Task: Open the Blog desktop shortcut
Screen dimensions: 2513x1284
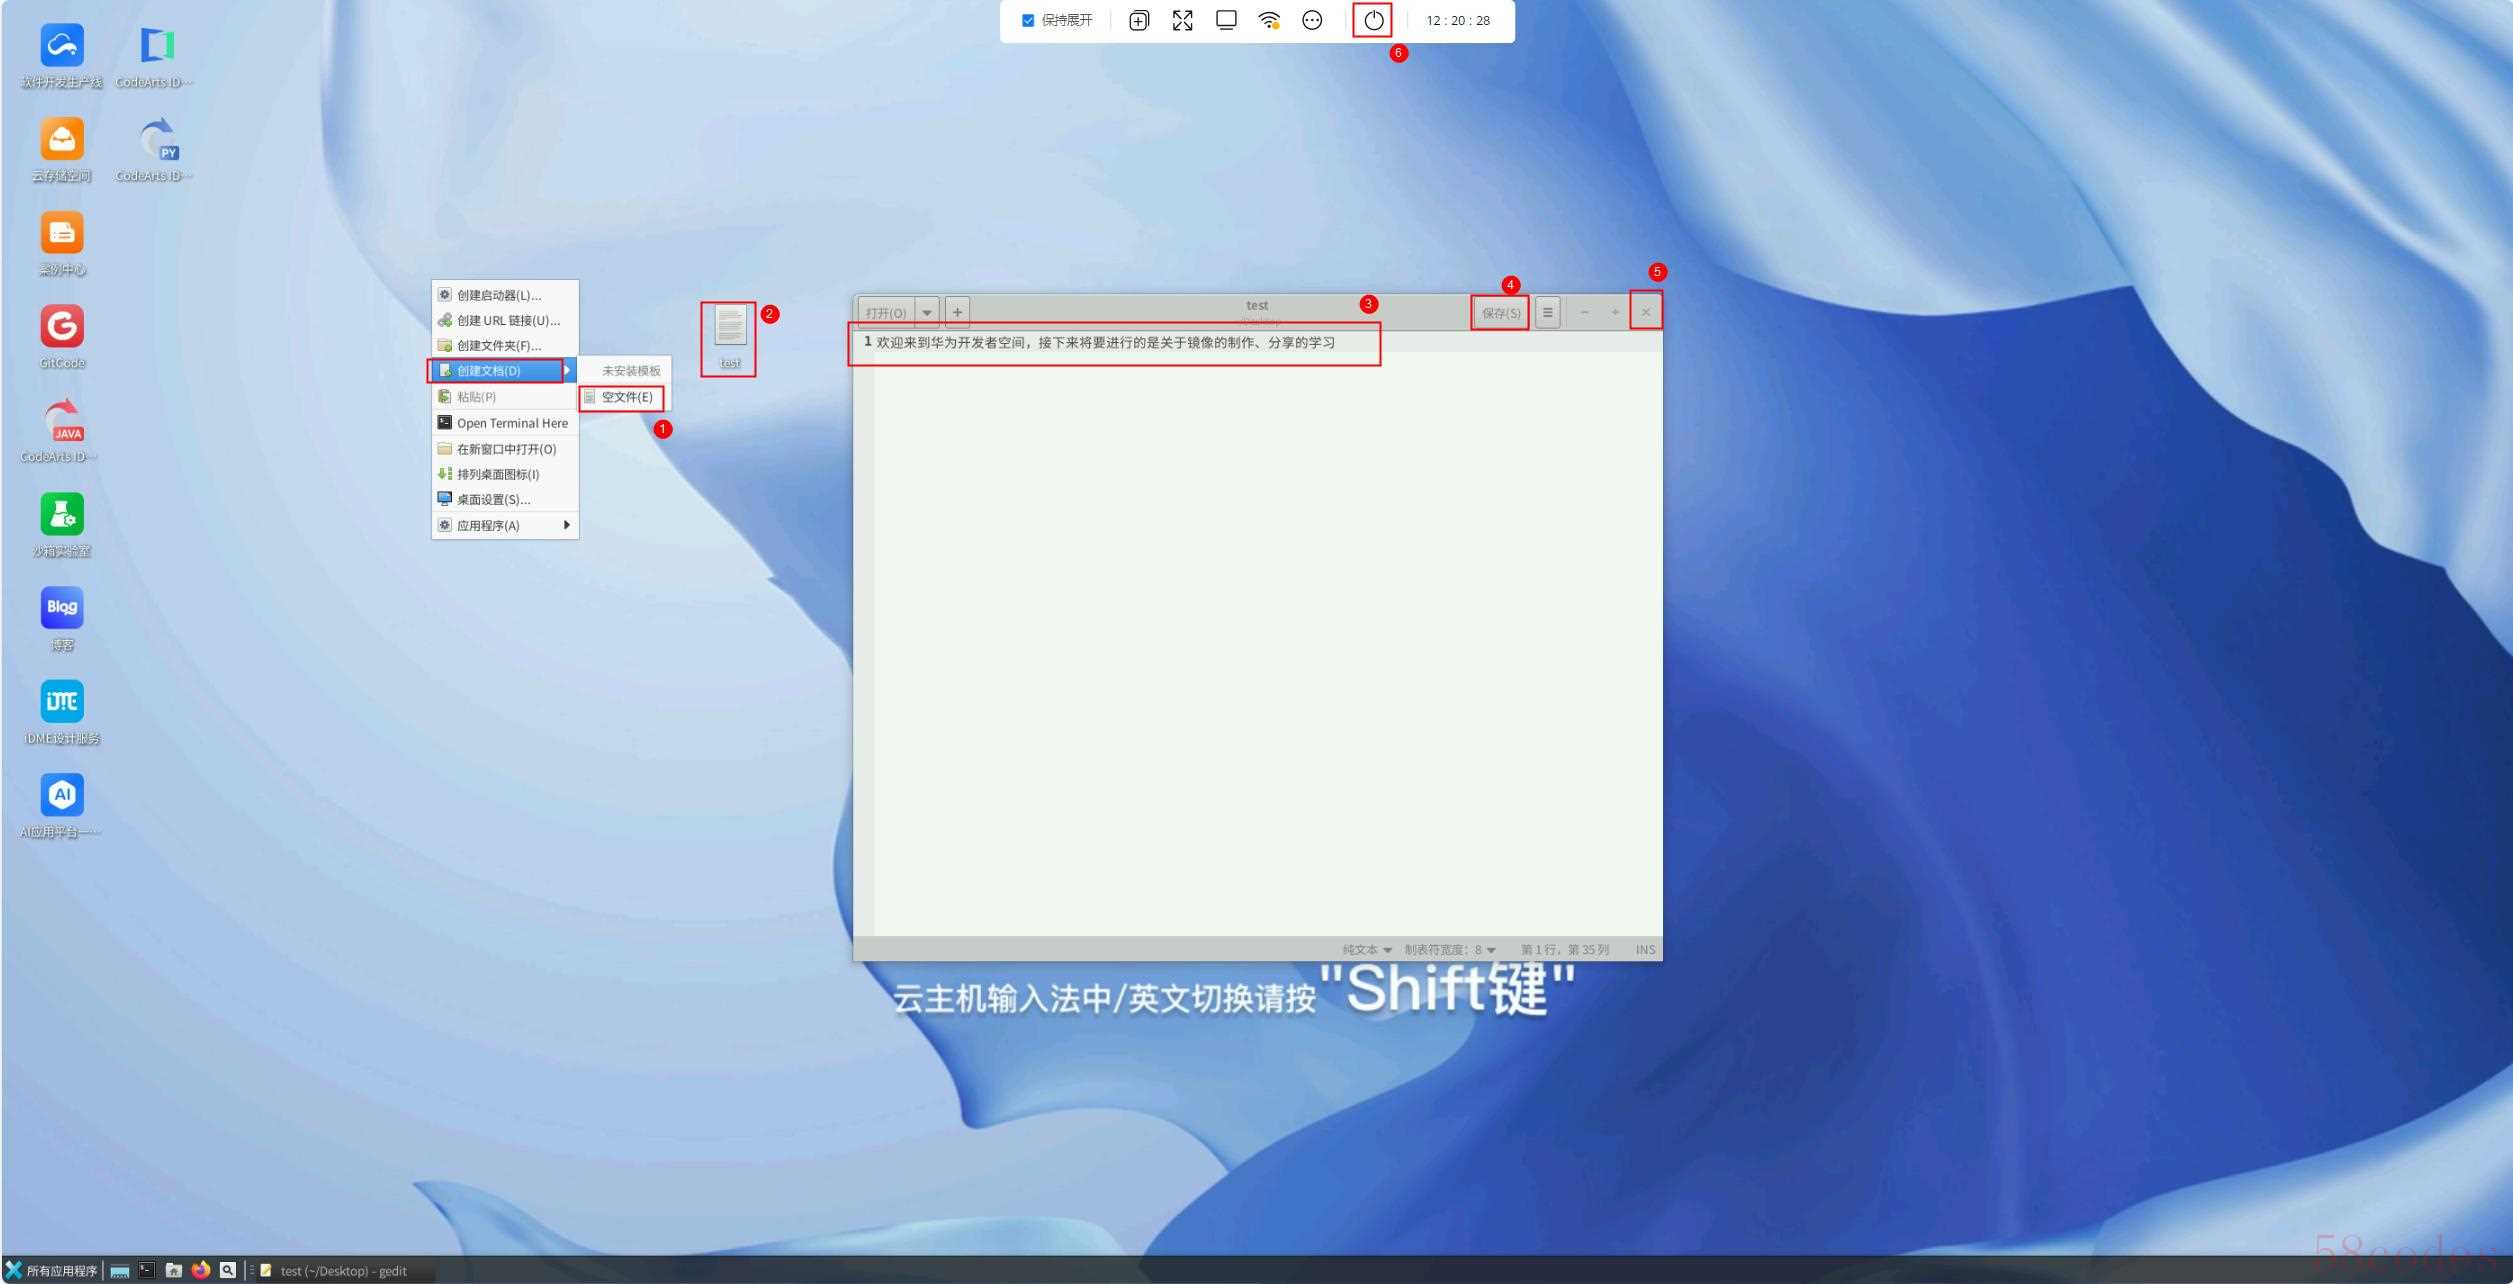Action: [x=62, y=608]
